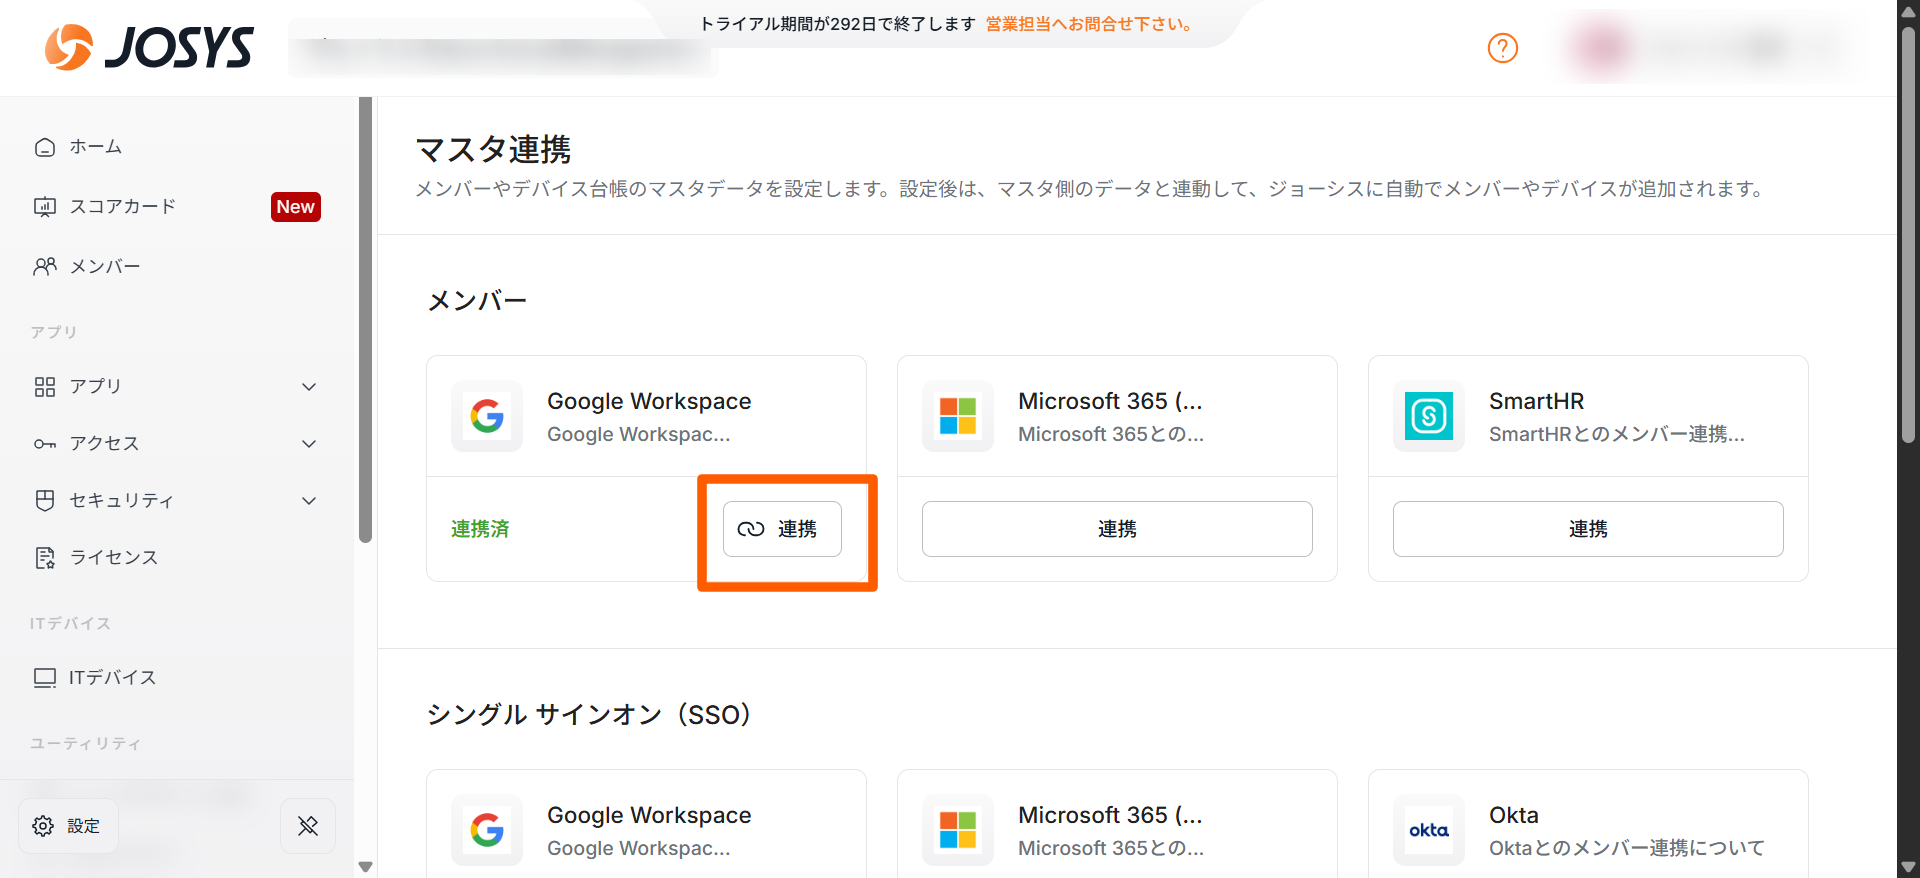
Task: Click the 営業担当へお問合せ下さい link
Action: tap(1089, 24)
